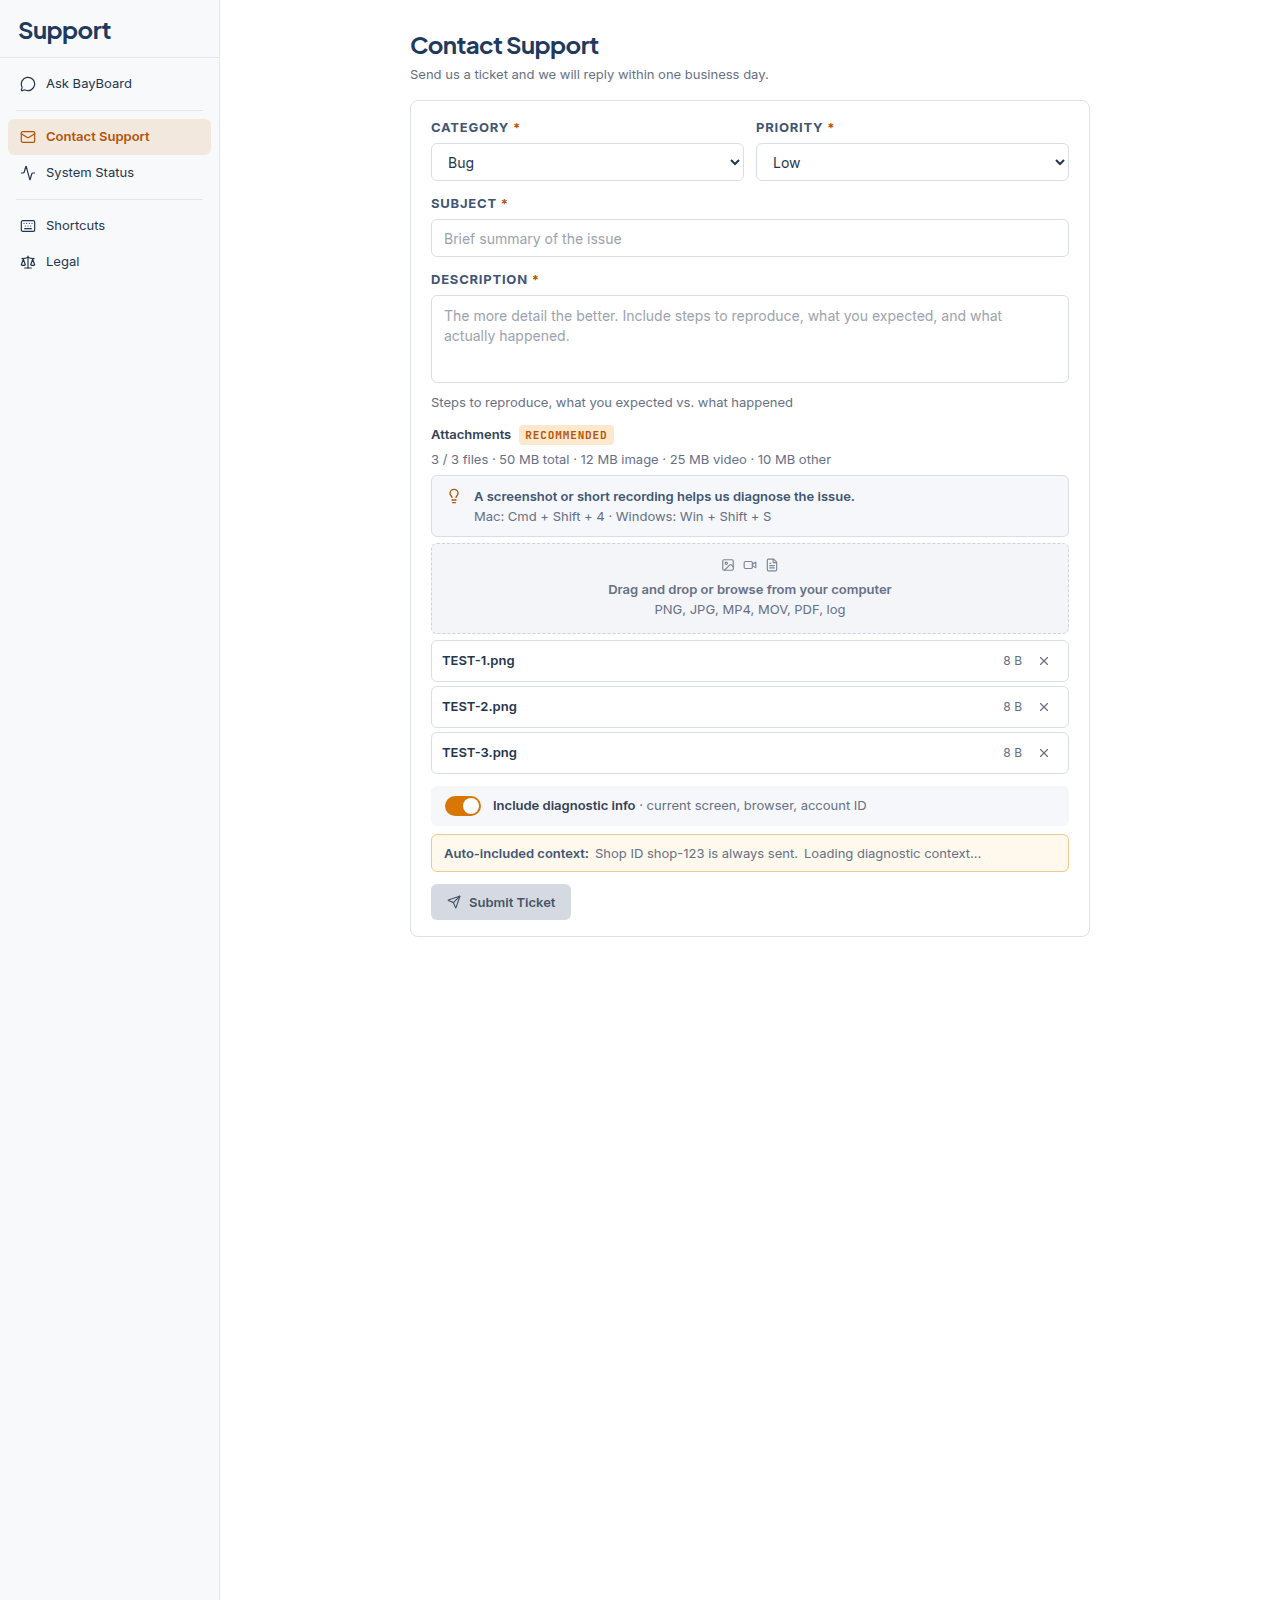The width and height of the screenshot is (1280, 1600).
Task: Open Legal page in sidebar
Action: point(109,262)
